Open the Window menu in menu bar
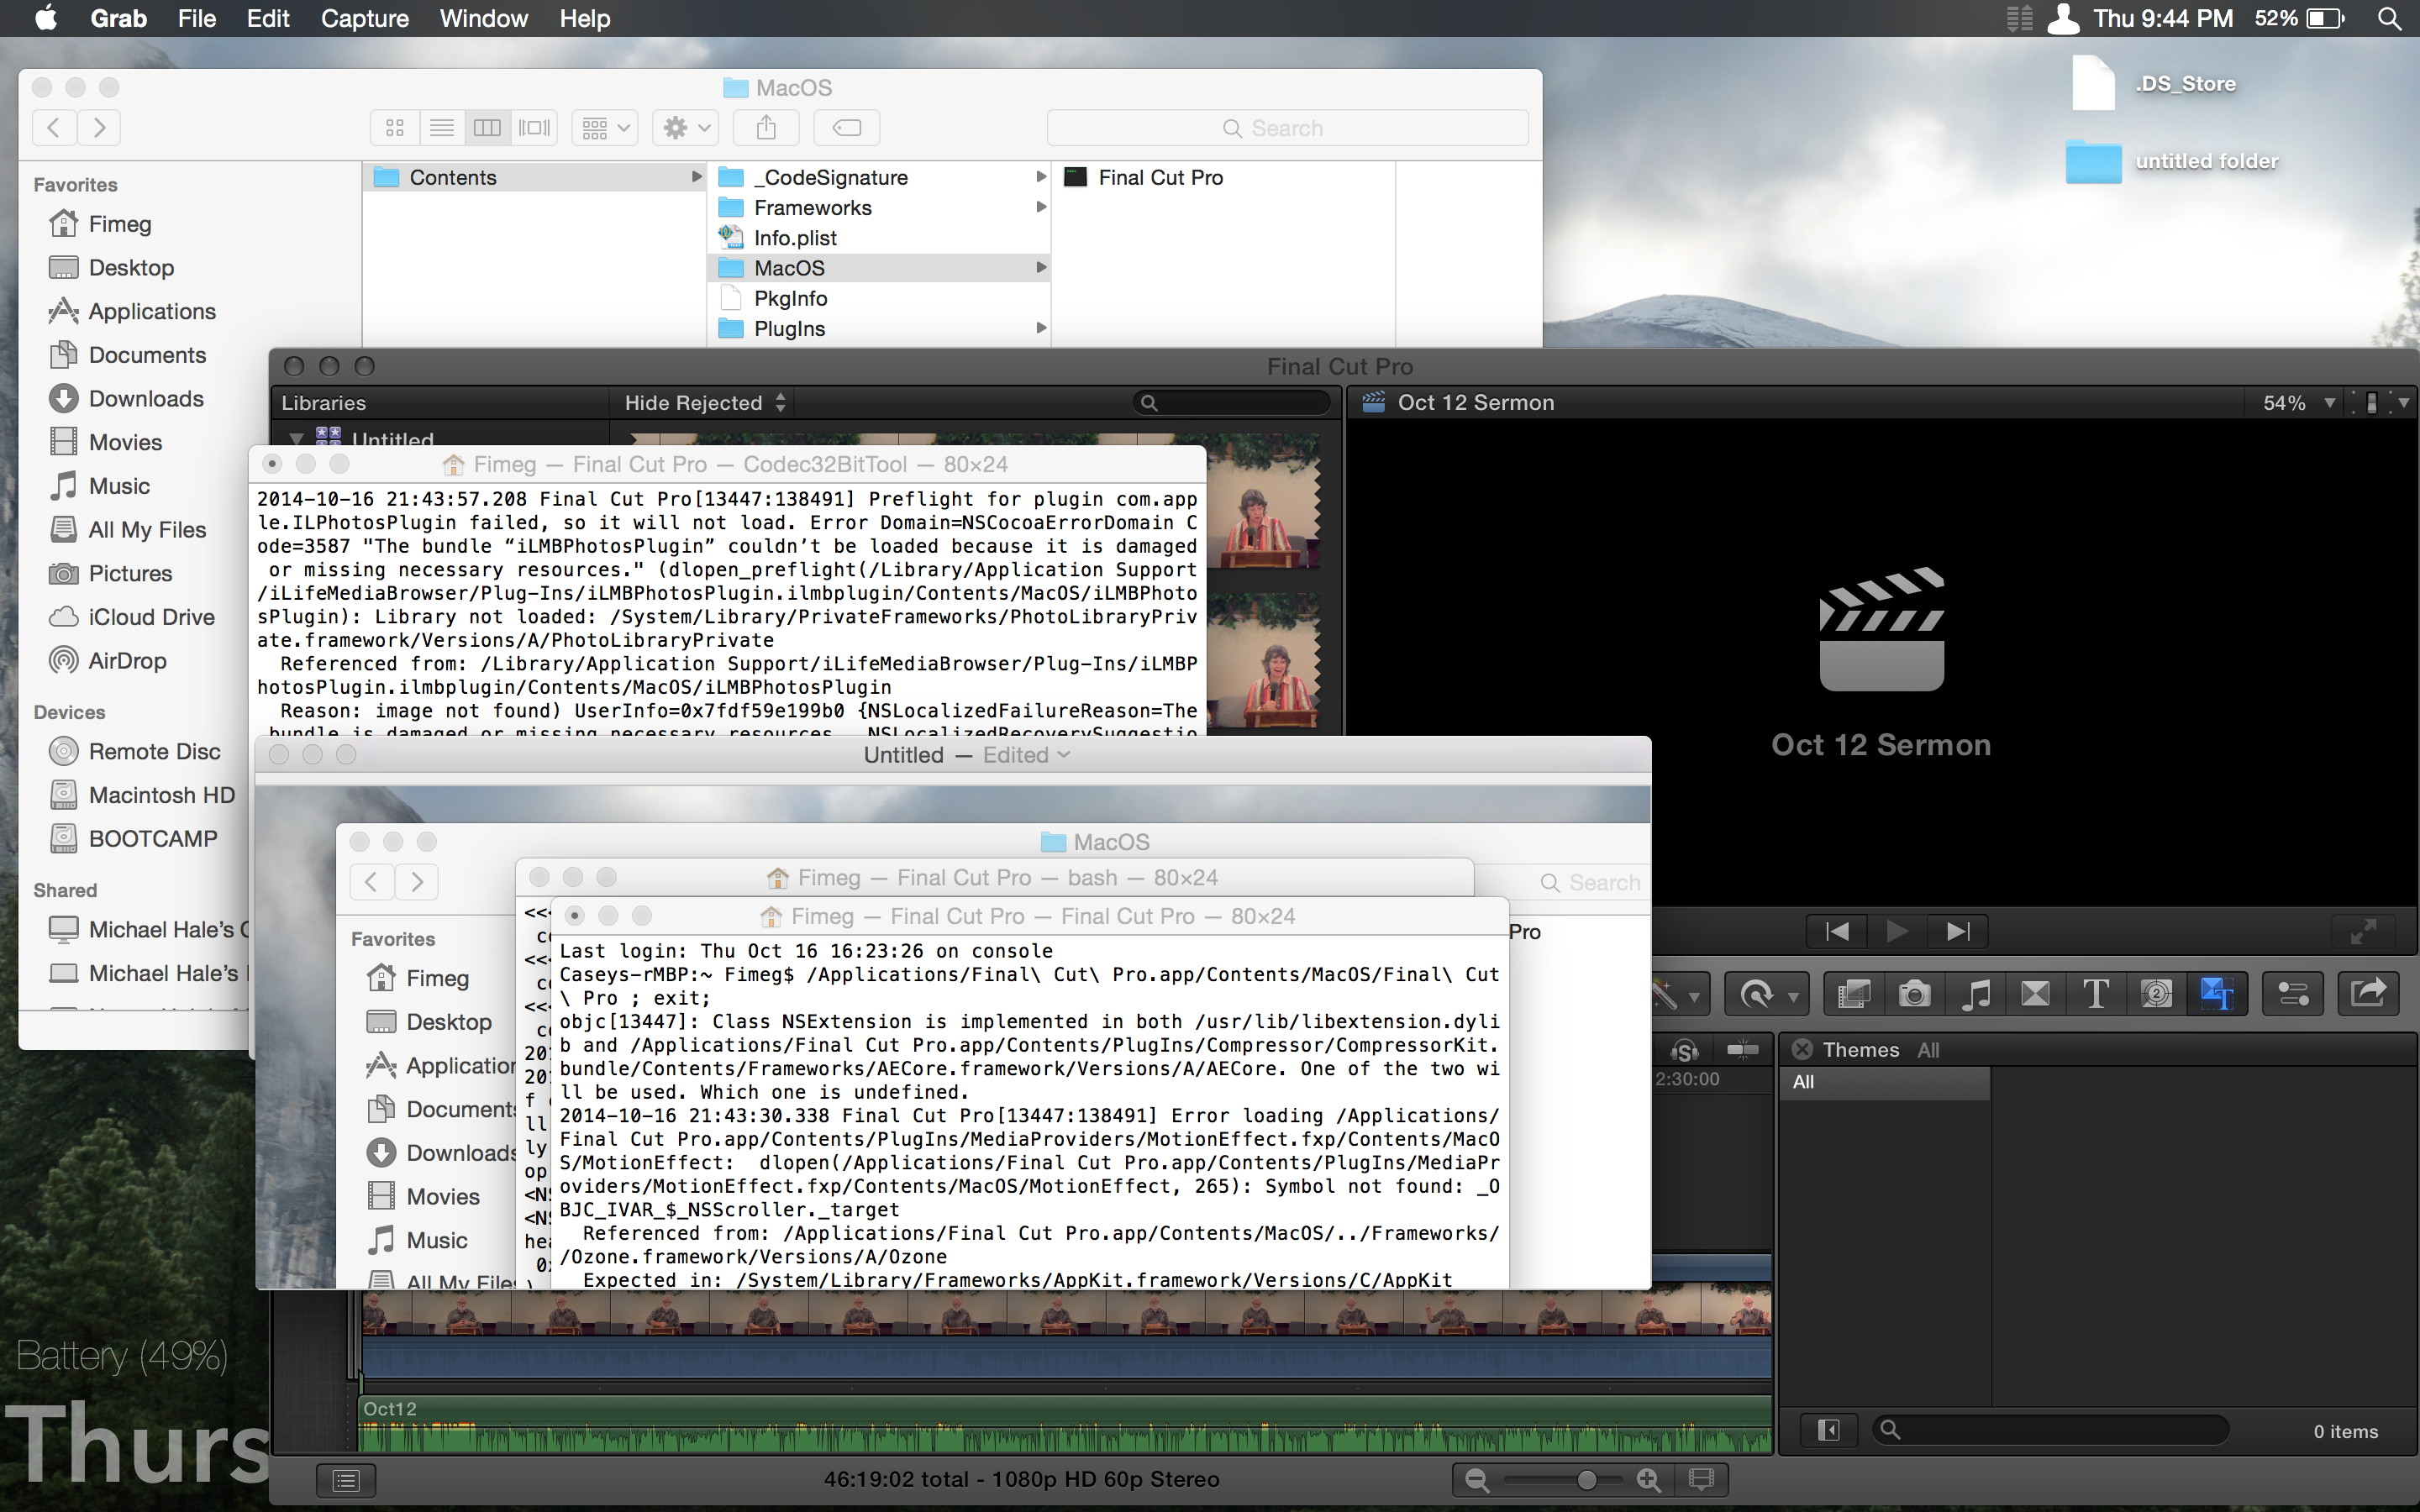The width and height of the screenshot is (2420, 1512). [483, 18]
